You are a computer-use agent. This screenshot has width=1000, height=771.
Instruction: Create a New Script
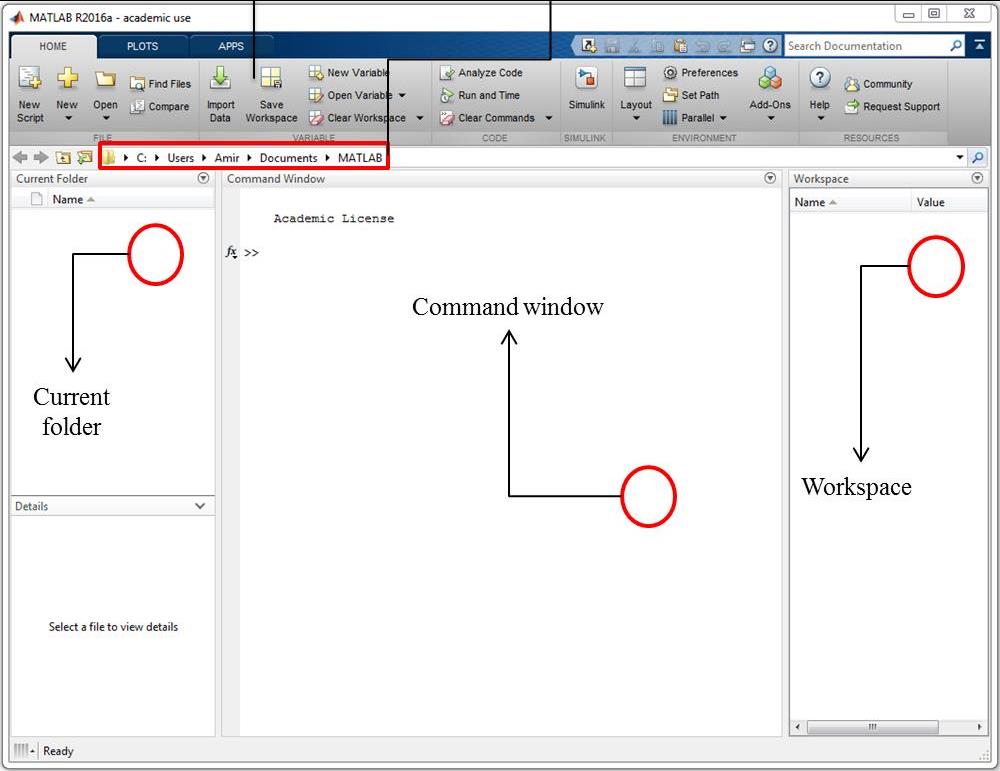click(29, 94)
